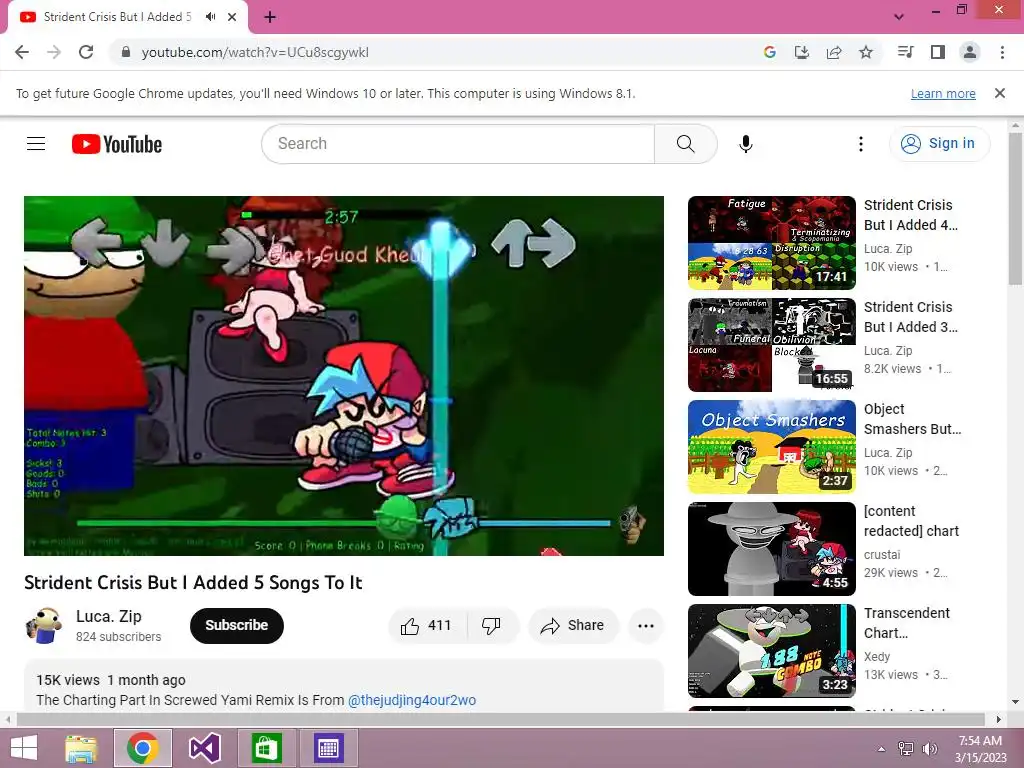Open Visual Studio from taskbar
Viewport: 1024px width, 768px height.
tap(205, 748)
